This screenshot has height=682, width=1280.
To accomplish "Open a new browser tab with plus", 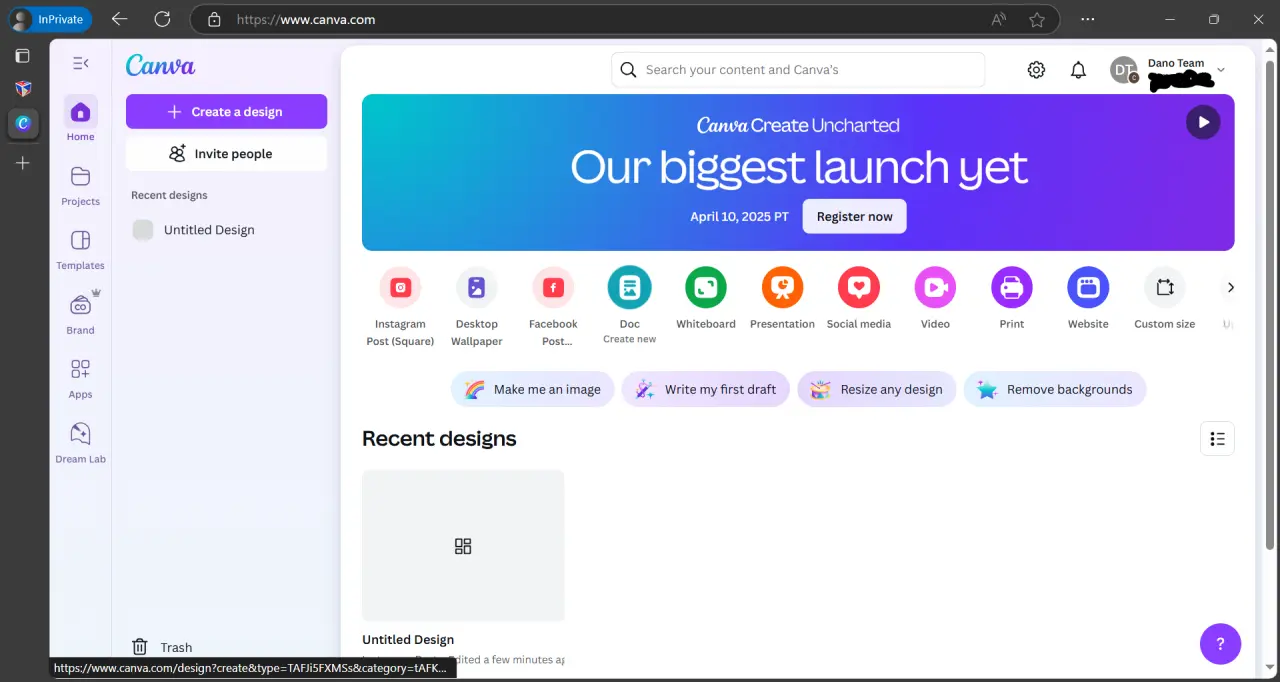I will (x=23, y=163).
